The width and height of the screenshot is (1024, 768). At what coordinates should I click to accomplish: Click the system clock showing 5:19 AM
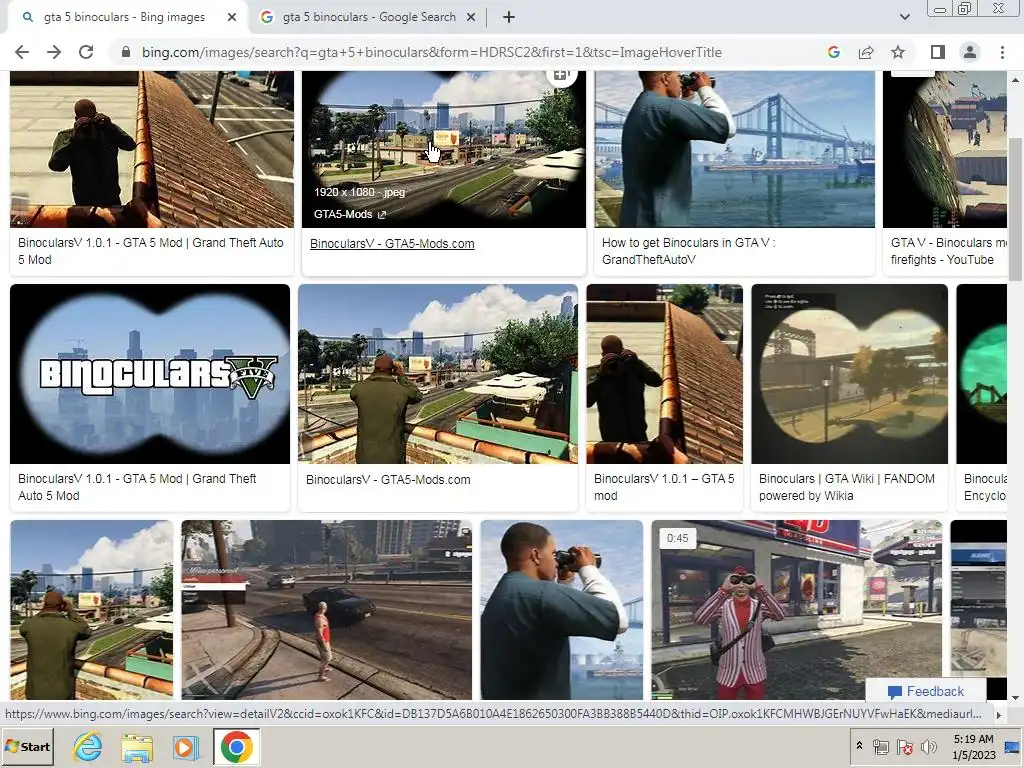pos(974,746)
